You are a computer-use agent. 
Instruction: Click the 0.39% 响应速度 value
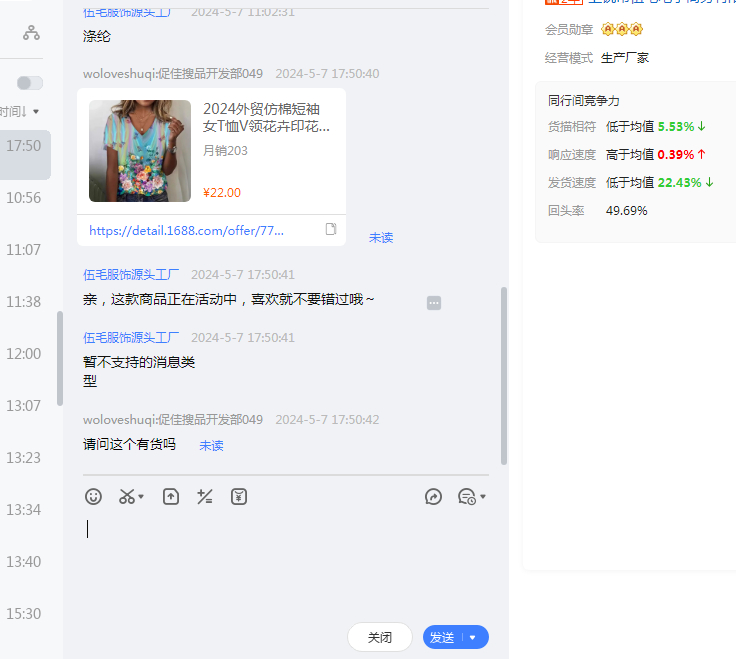675,154
